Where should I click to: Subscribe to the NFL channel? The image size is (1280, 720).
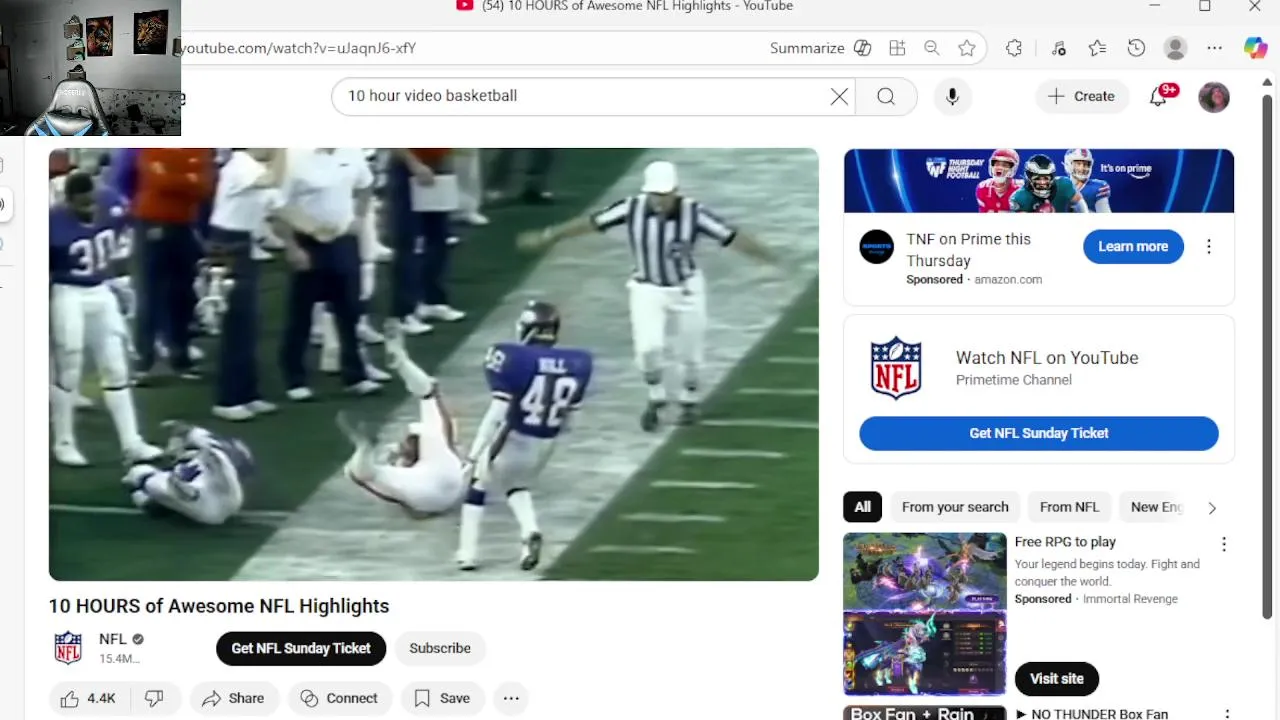pyautogui.click(x=440, y=648)
